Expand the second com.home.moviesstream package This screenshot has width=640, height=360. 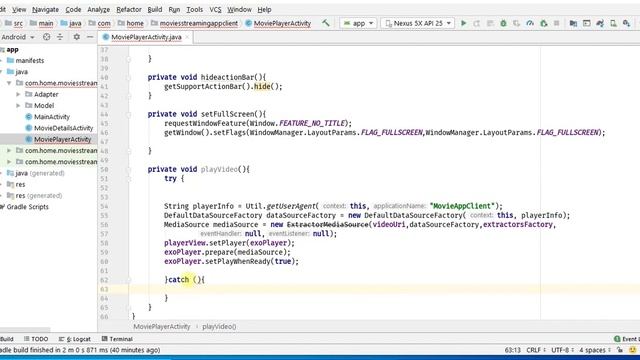9,151
